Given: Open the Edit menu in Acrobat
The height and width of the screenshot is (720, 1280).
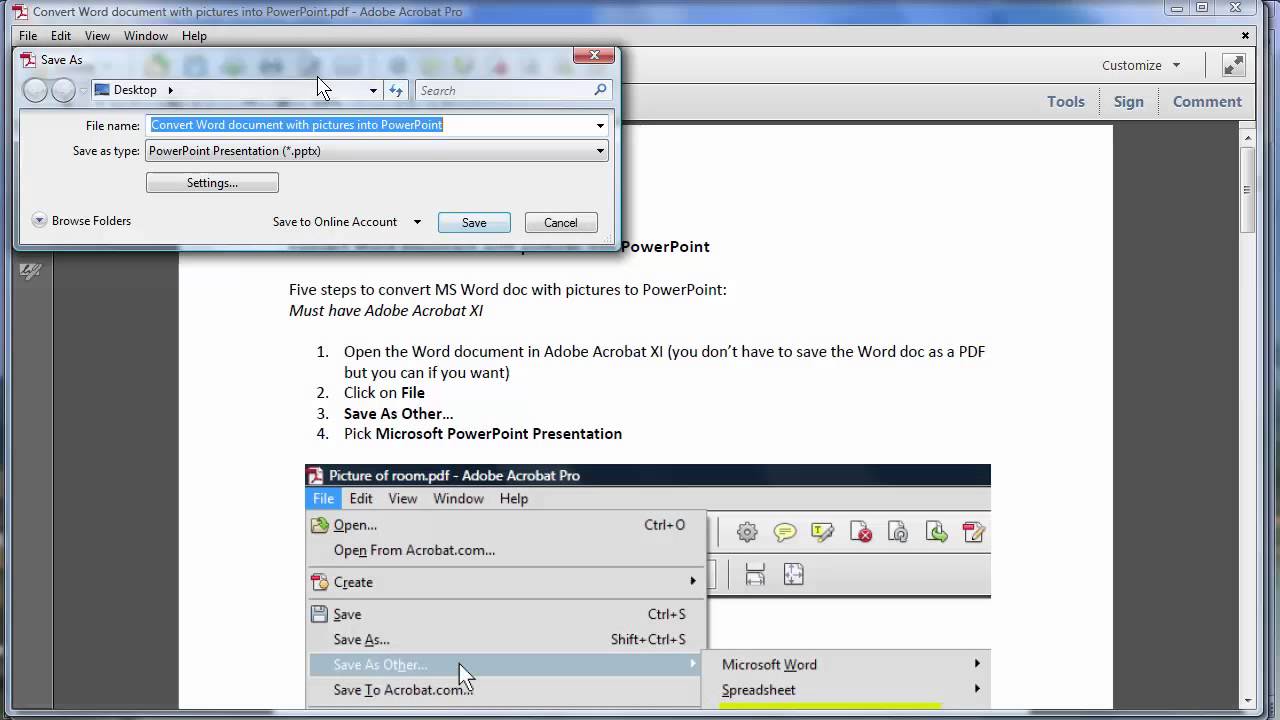Looking at the screenshot, I should (x=61, y=36).
